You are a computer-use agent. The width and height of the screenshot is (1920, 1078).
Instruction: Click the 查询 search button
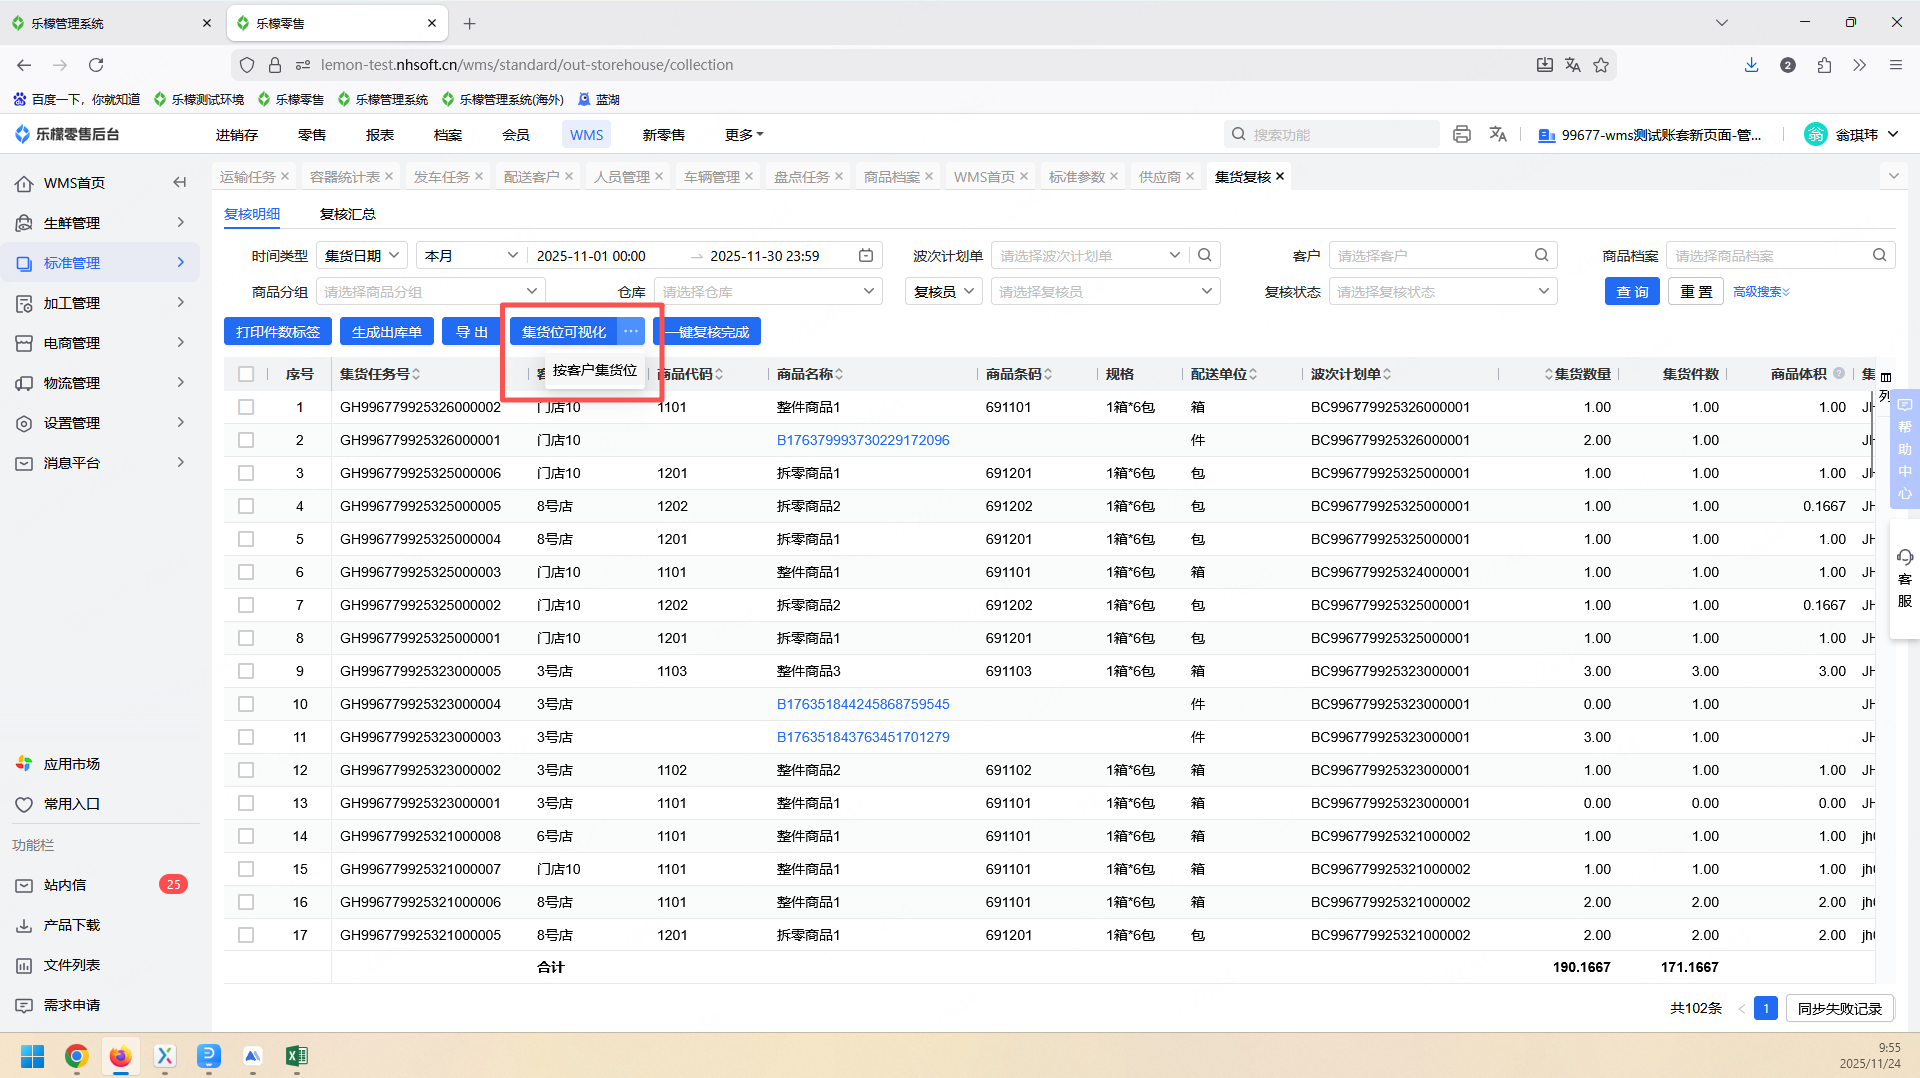tap(1631, 292)
